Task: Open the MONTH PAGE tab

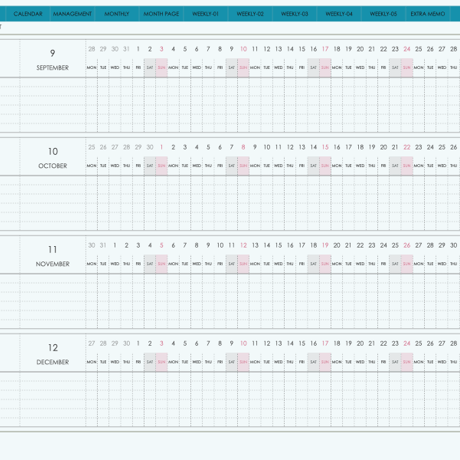Action: click(161, 14)
